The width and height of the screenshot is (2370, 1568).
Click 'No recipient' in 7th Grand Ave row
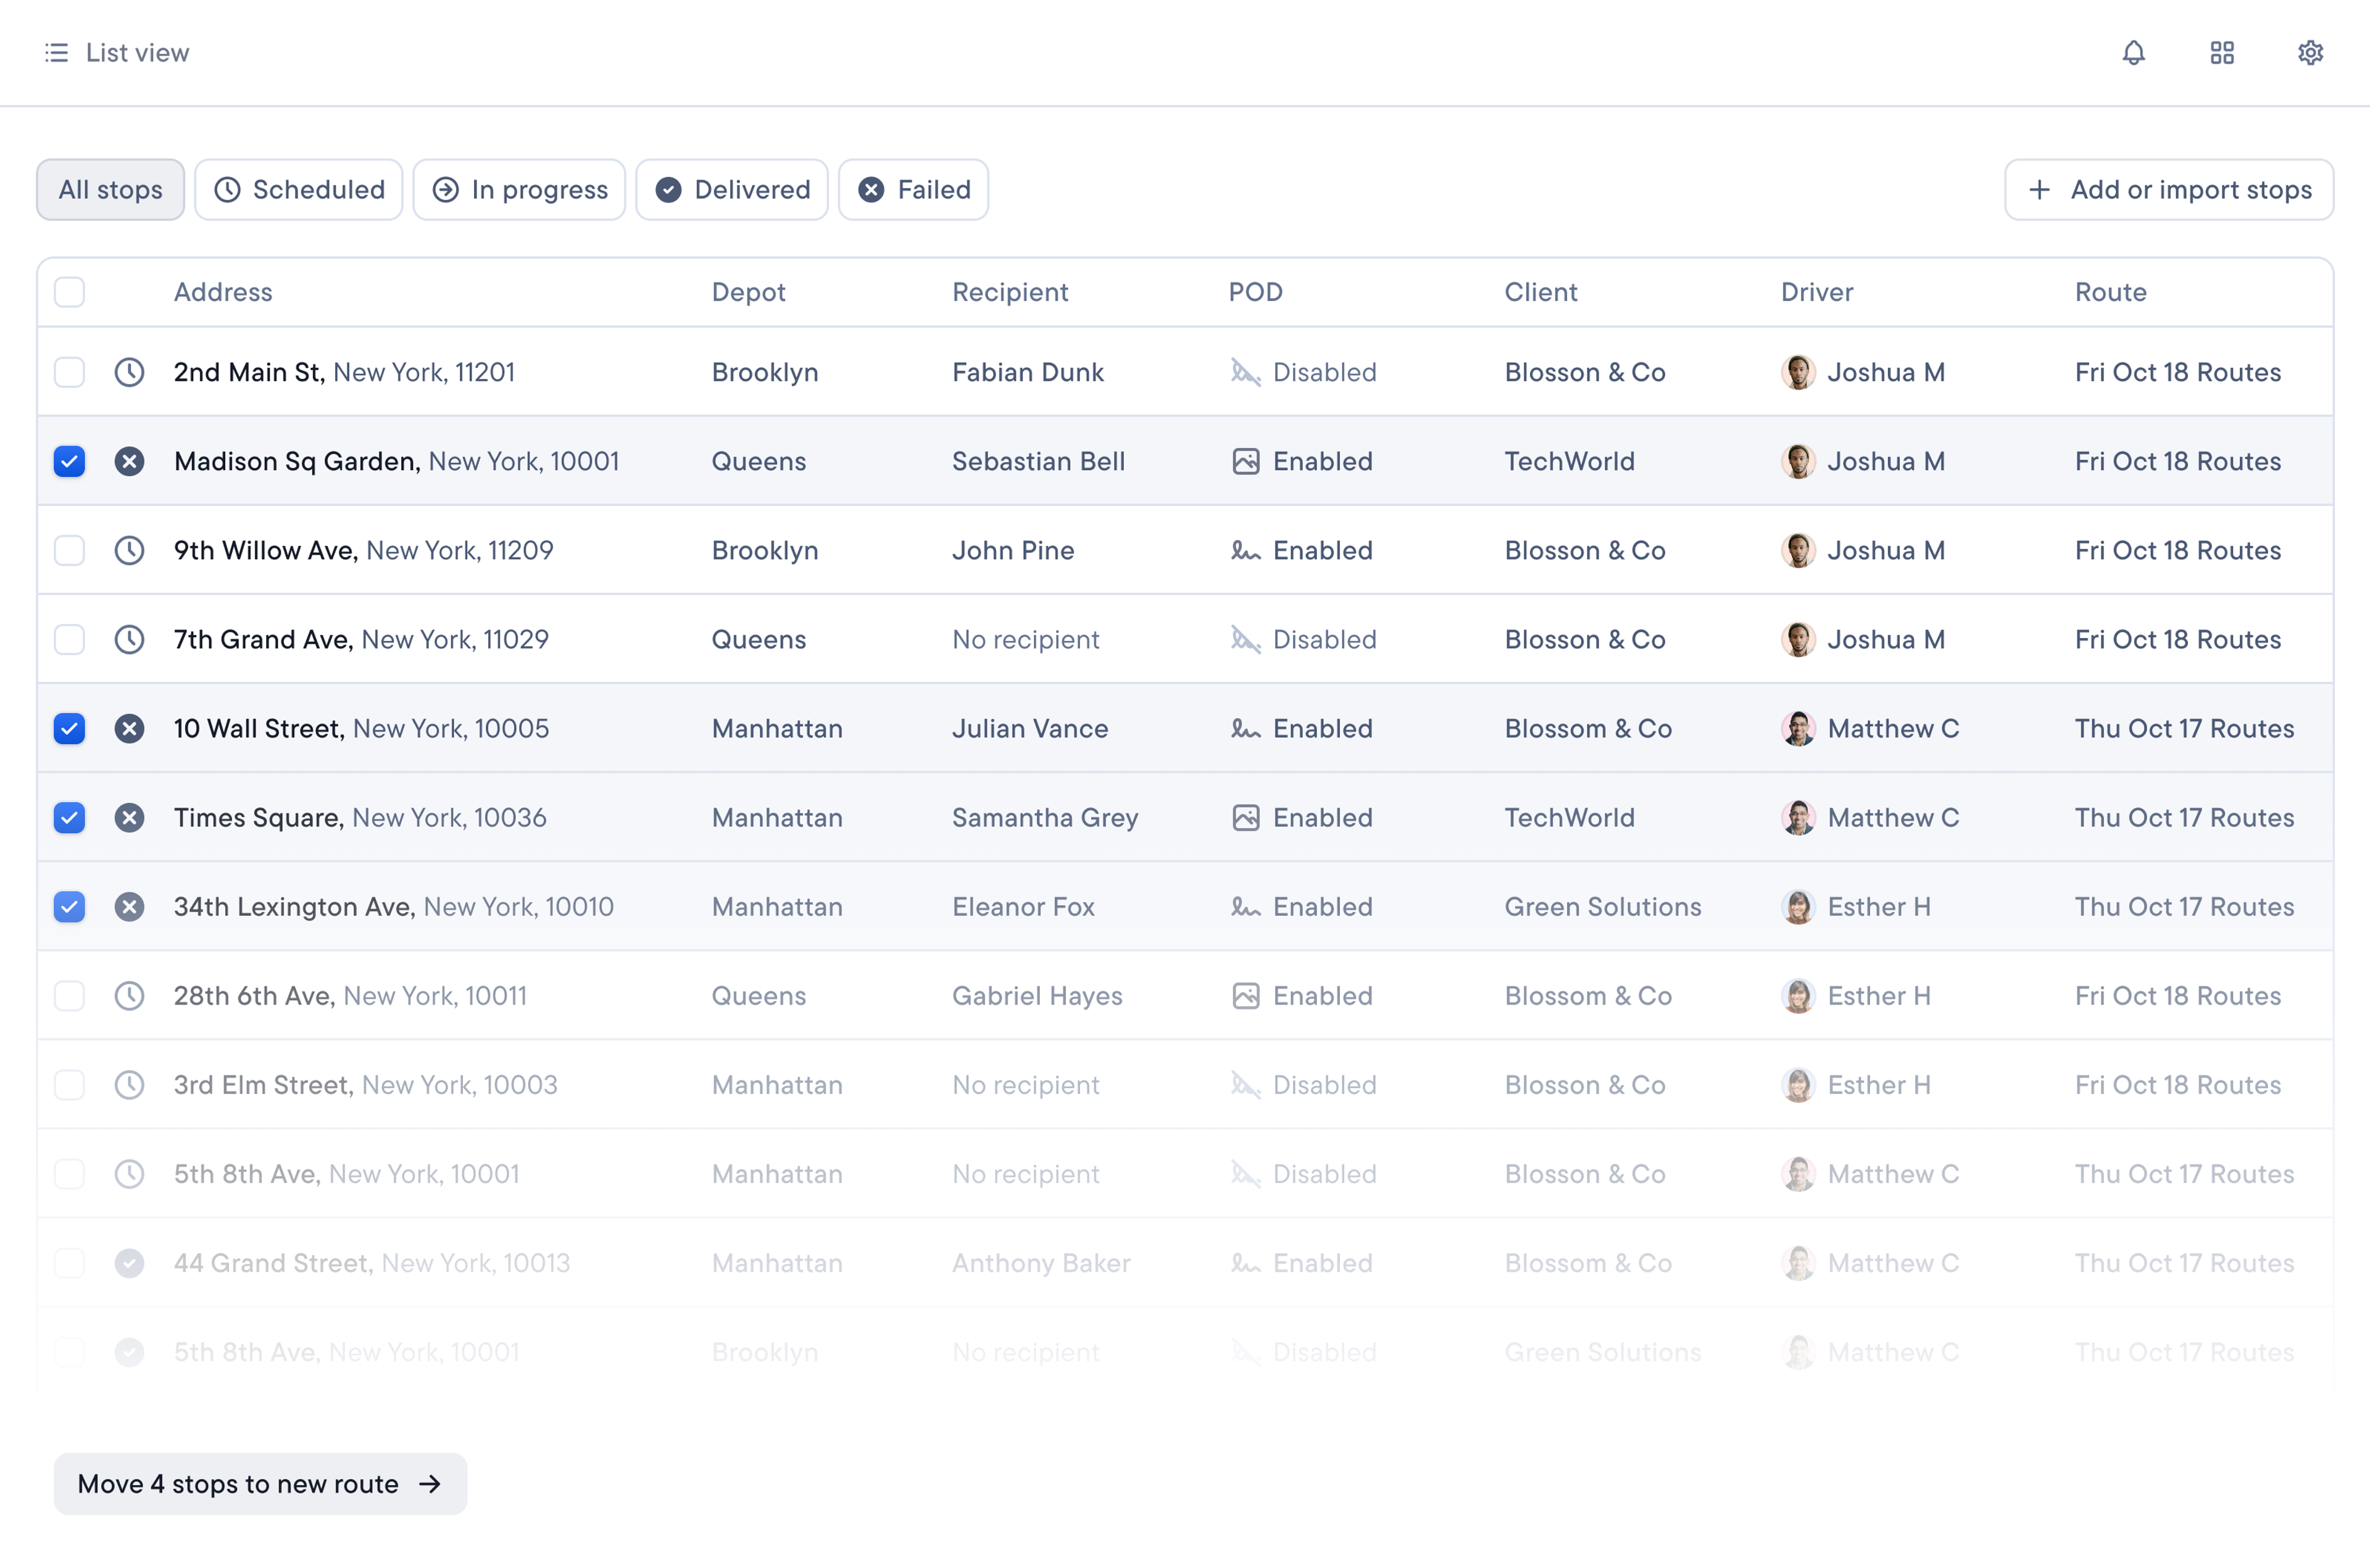pyautogui.click(x=1026, y=639)
